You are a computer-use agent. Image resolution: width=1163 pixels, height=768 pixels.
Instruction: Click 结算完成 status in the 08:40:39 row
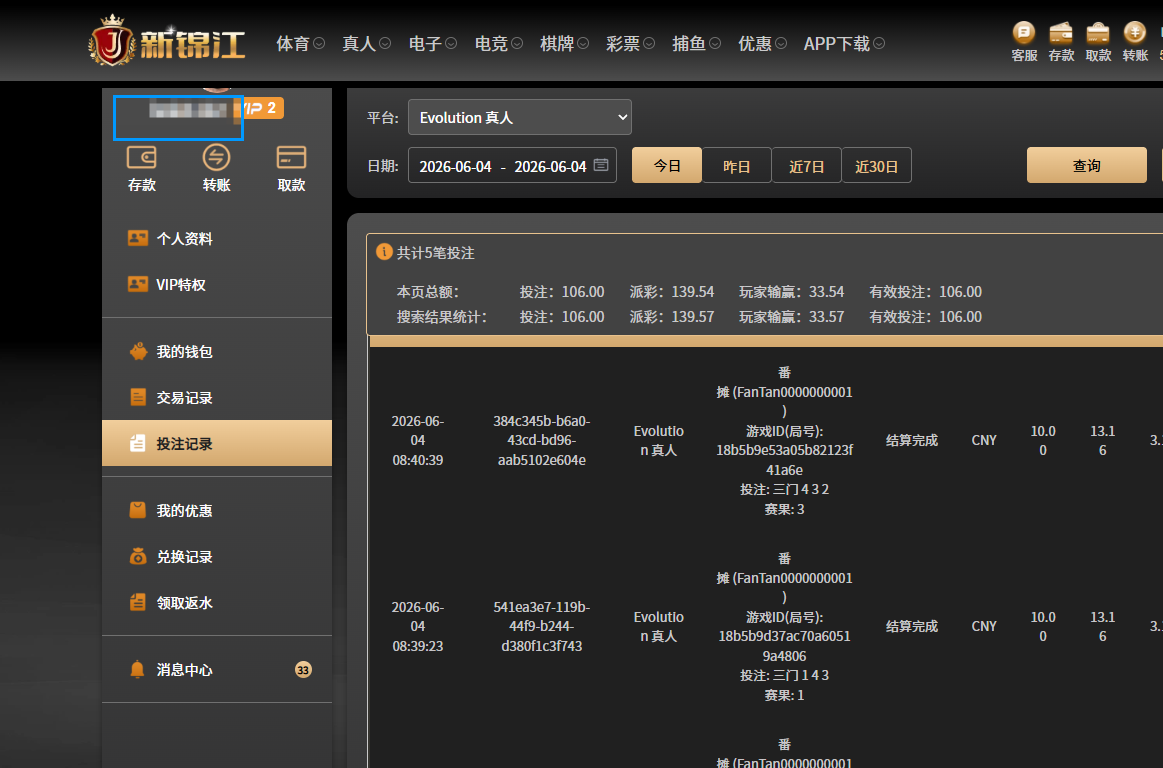click(x=912, y=440)
